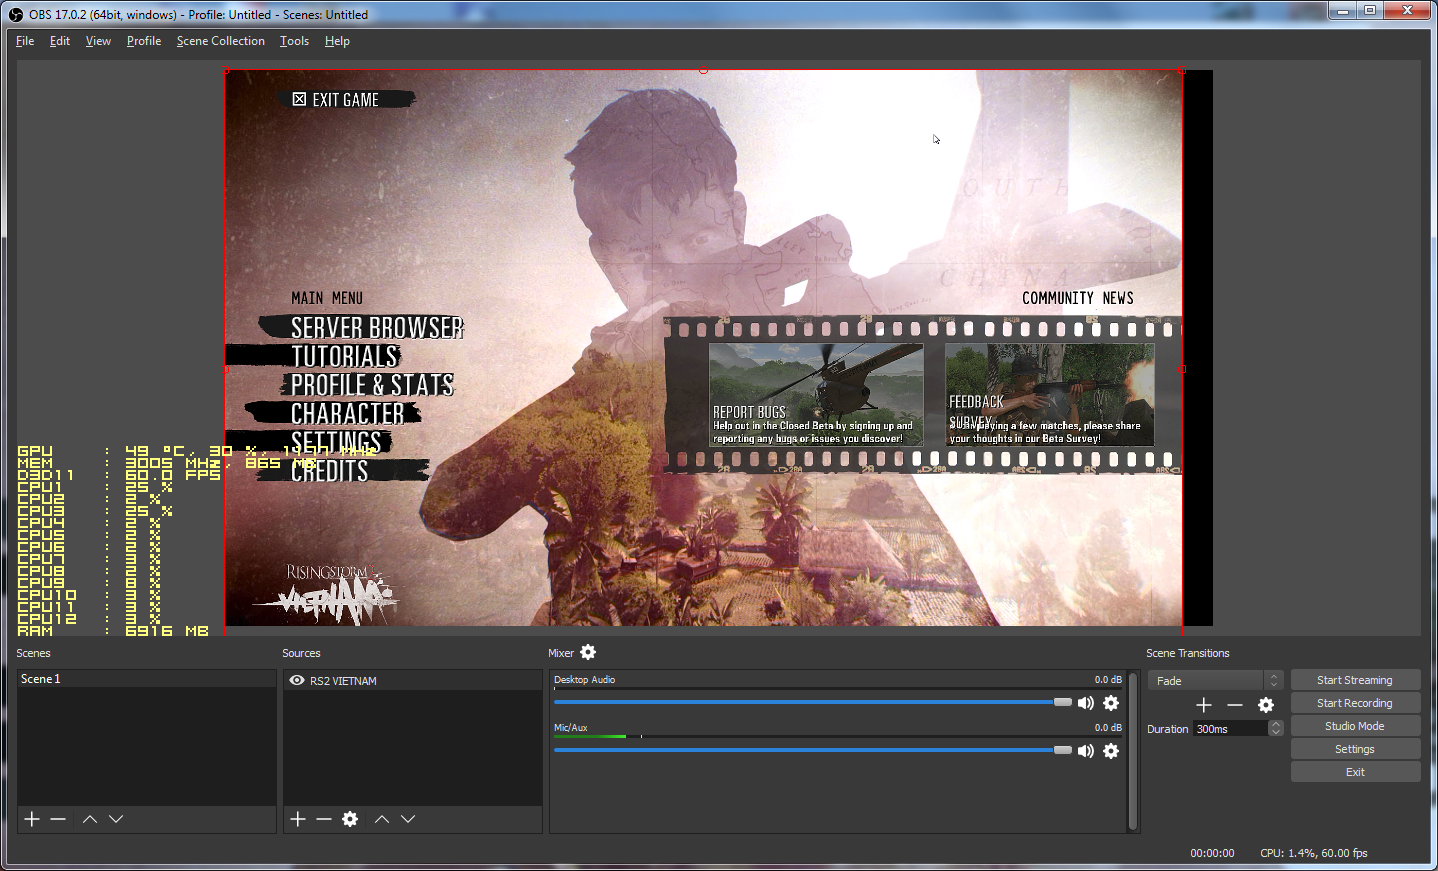Enable Studio Mode

tap(1355, 726)
